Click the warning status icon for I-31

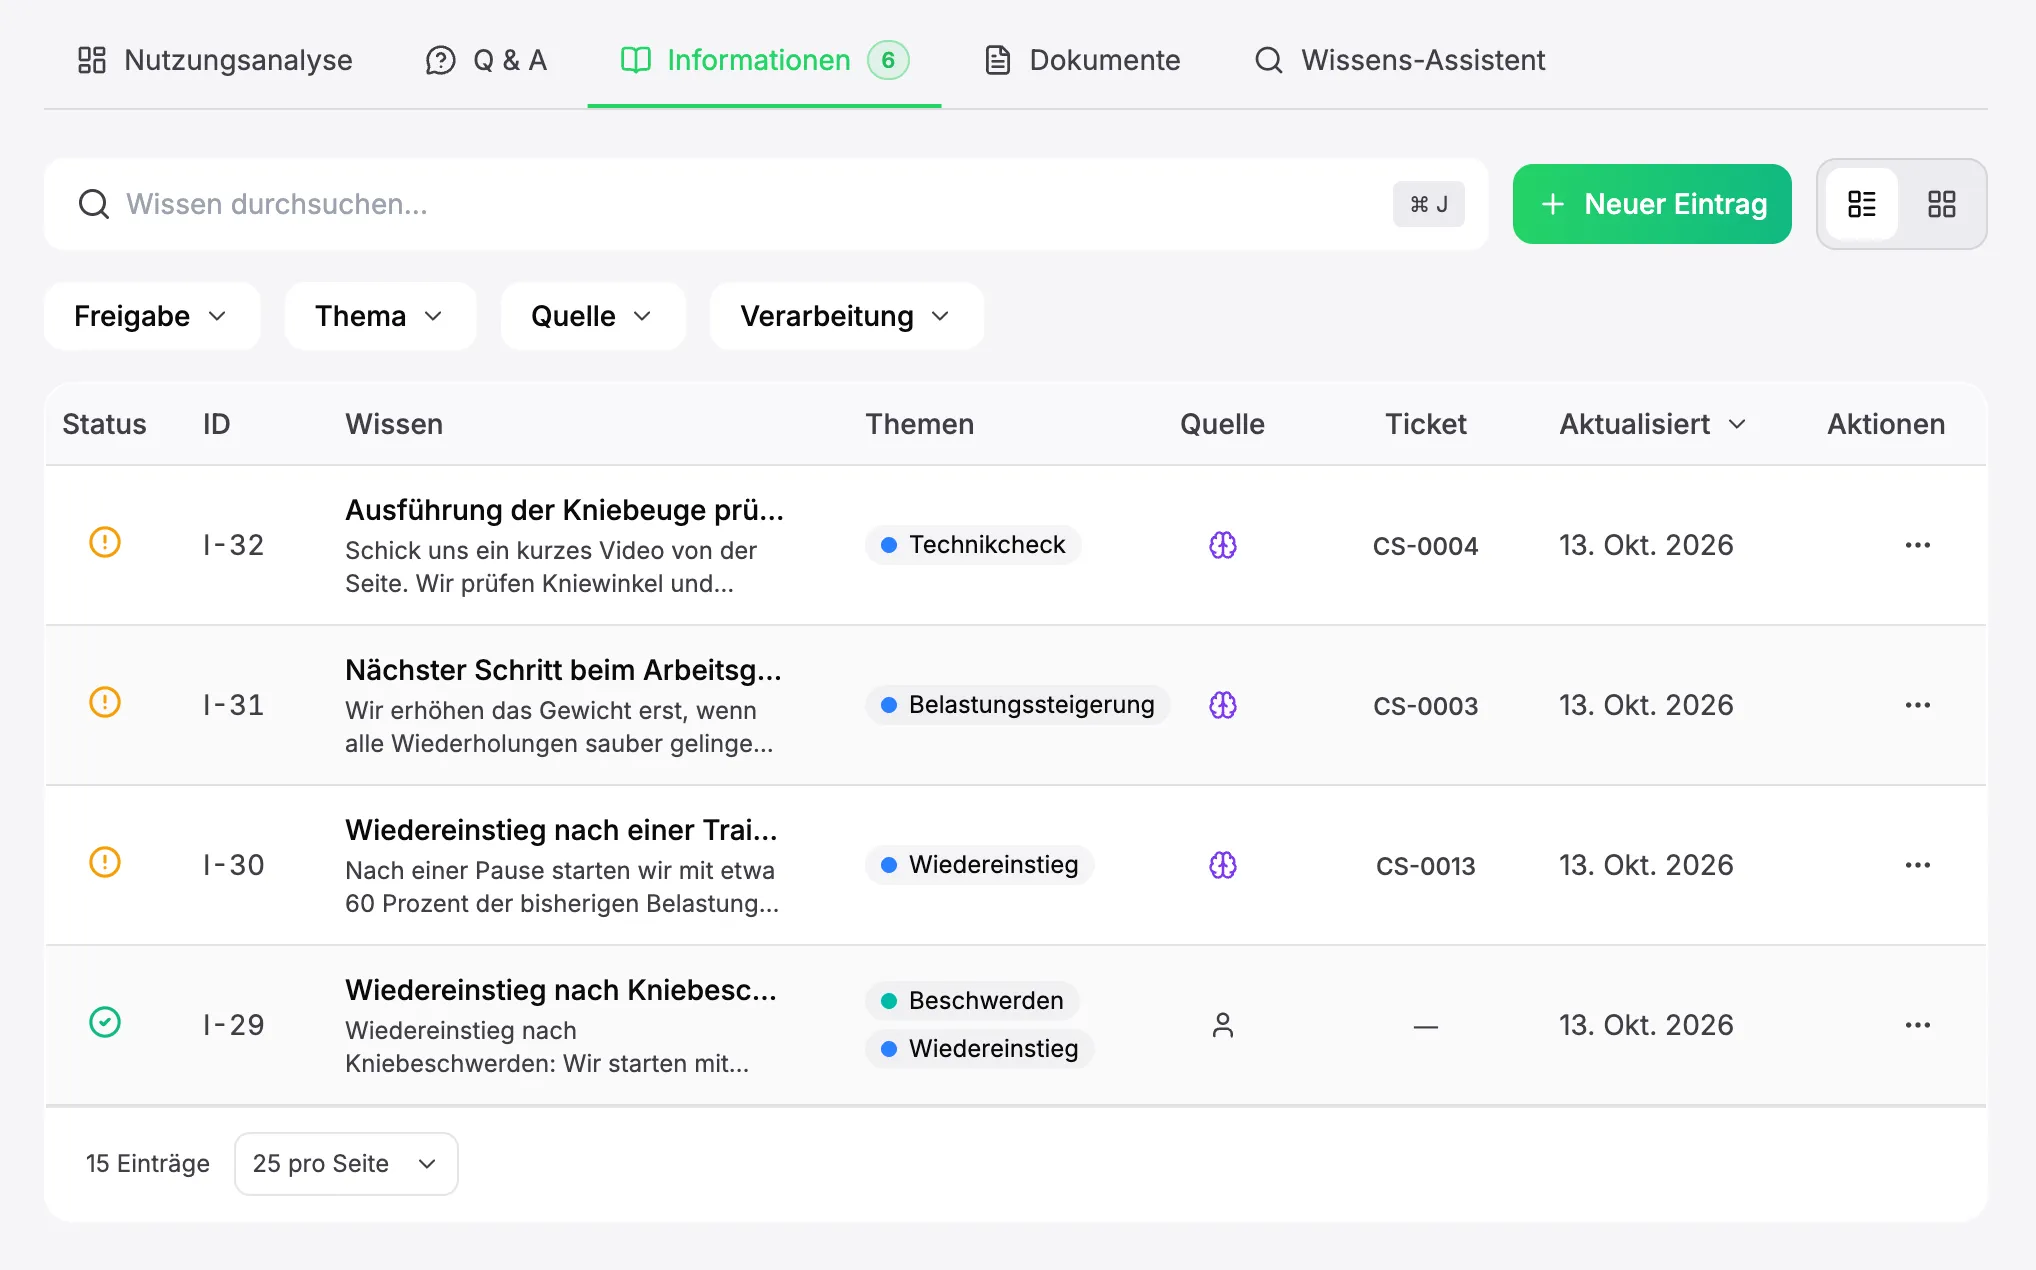pyautogui.click(x=105, y=702)
